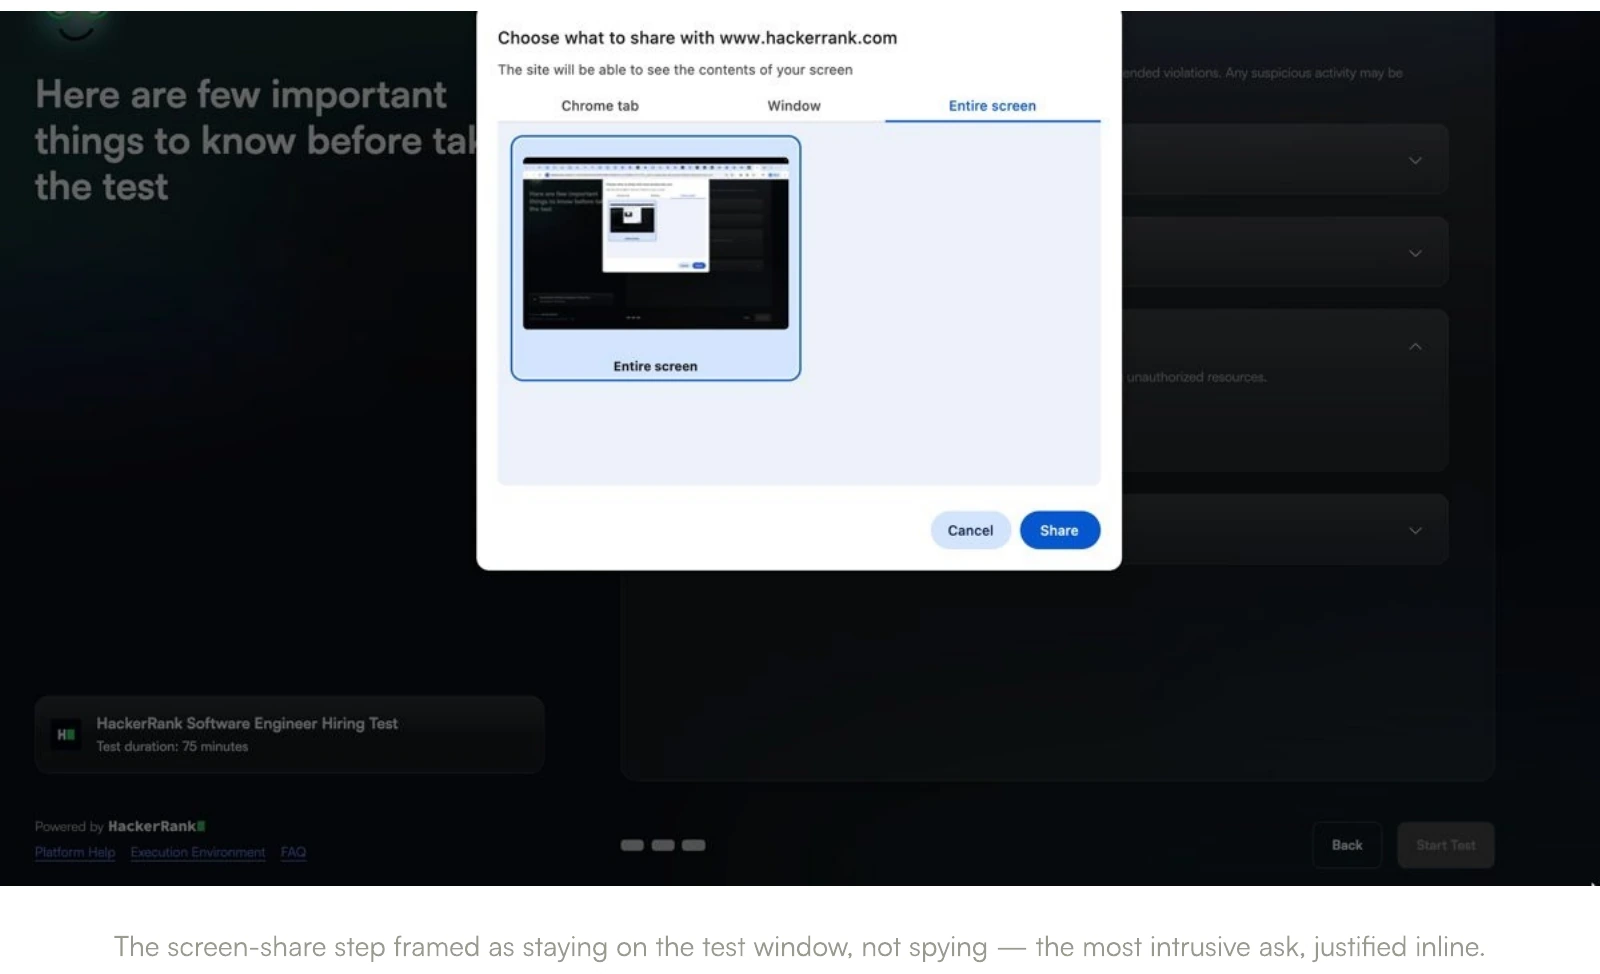Click the Start Test button

(1445, 845)
